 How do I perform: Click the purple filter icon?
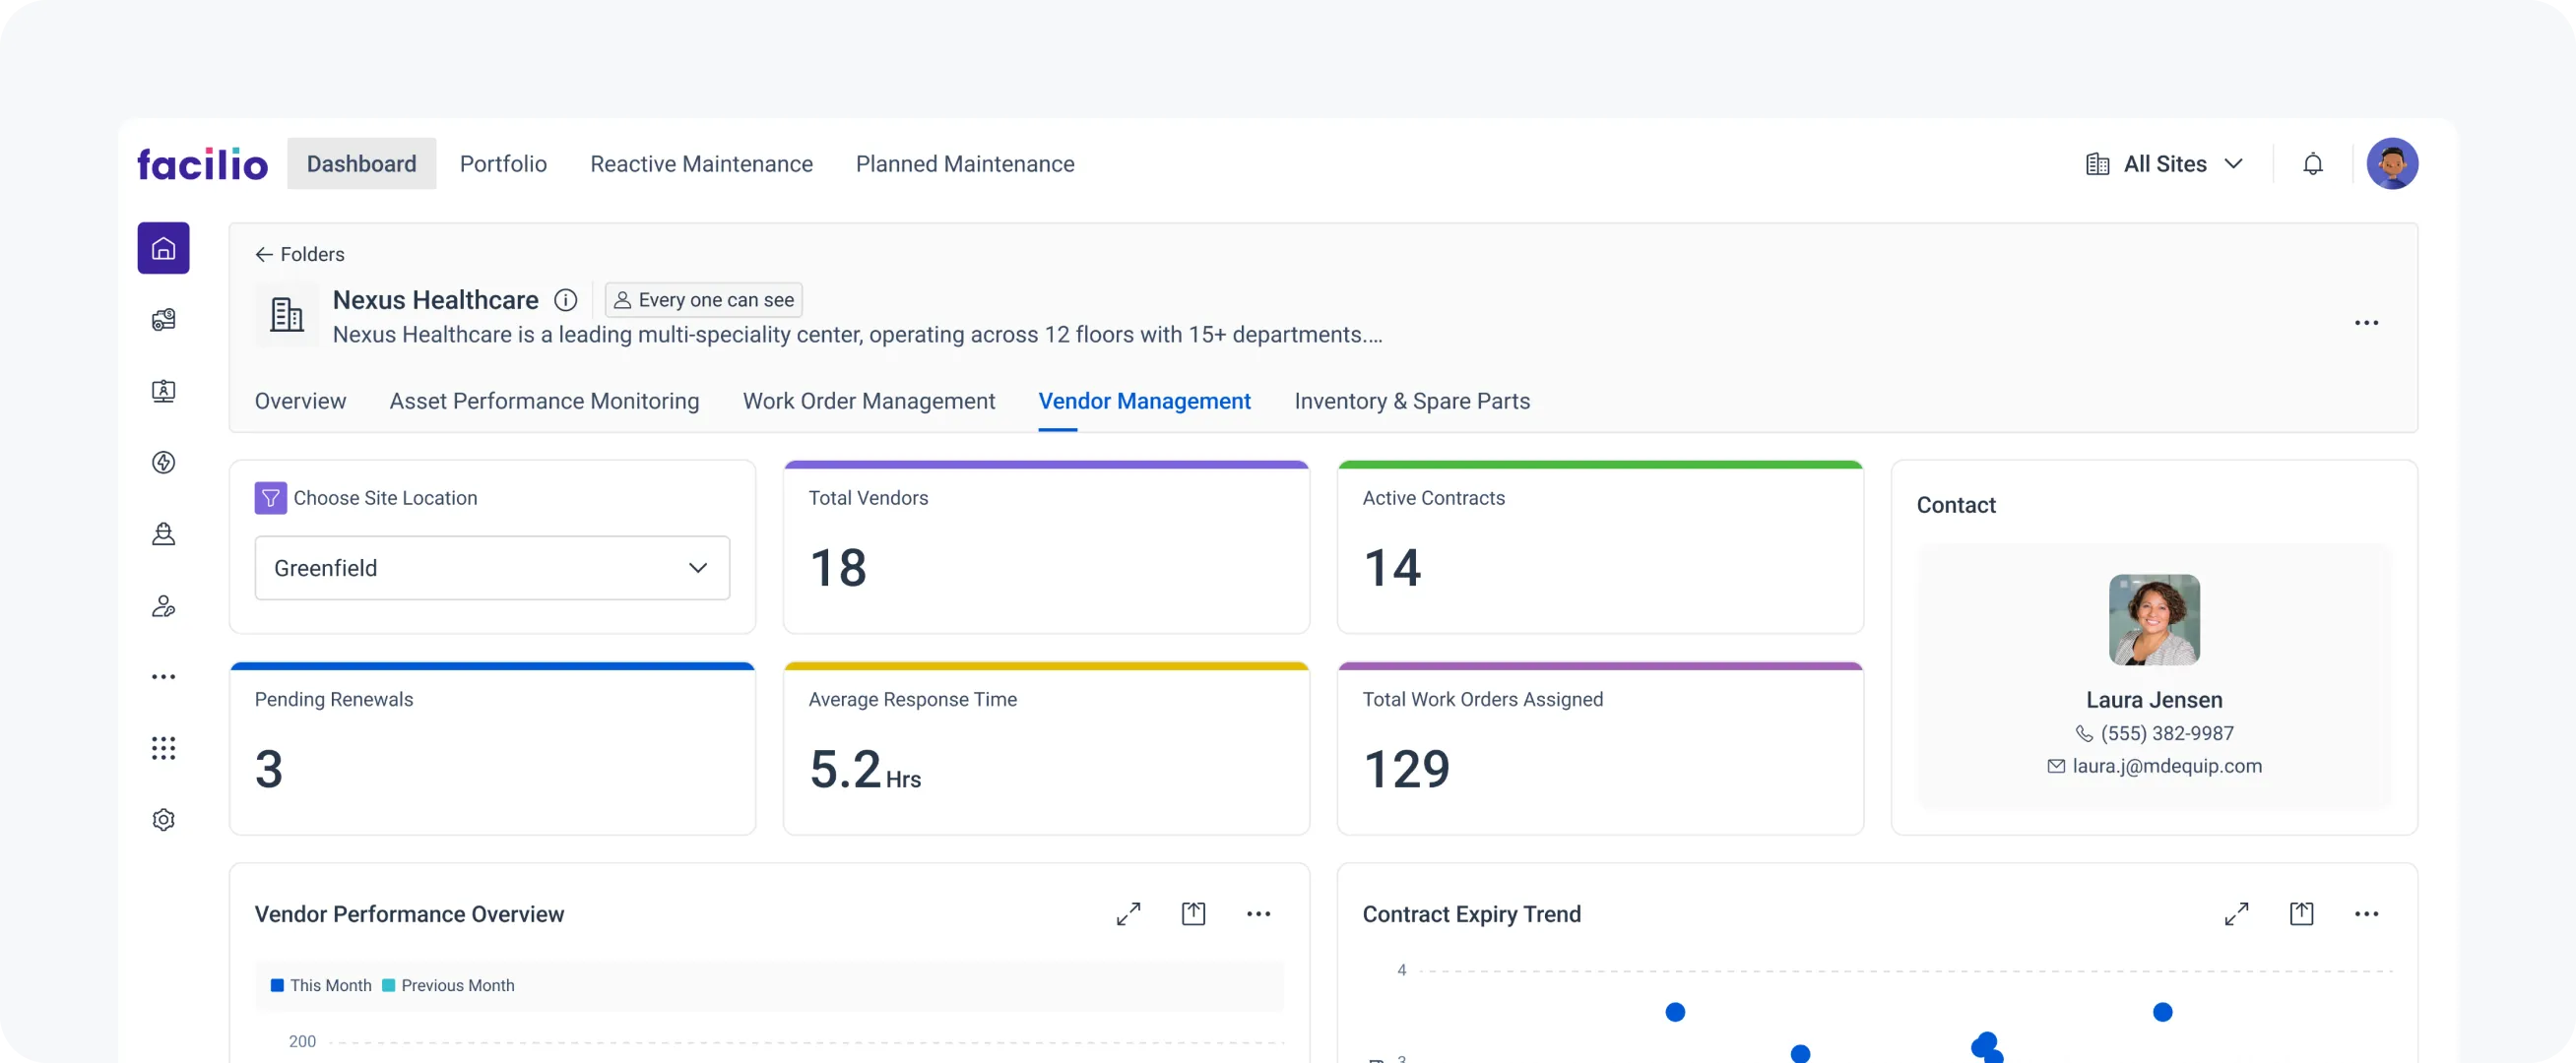point(270,498)
